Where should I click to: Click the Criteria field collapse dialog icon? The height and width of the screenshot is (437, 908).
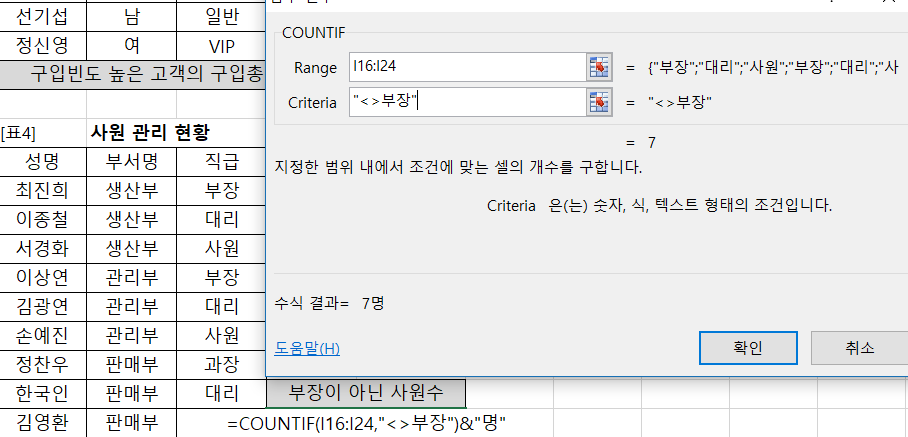pos(599,102)
